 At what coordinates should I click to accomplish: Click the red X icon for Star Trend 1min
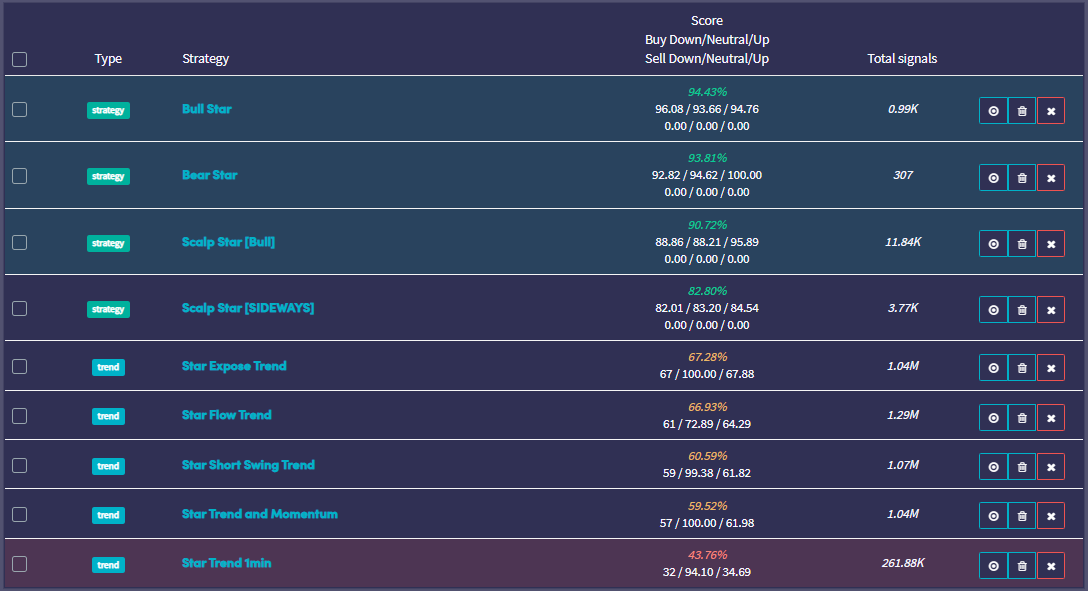click(1051, 565)
